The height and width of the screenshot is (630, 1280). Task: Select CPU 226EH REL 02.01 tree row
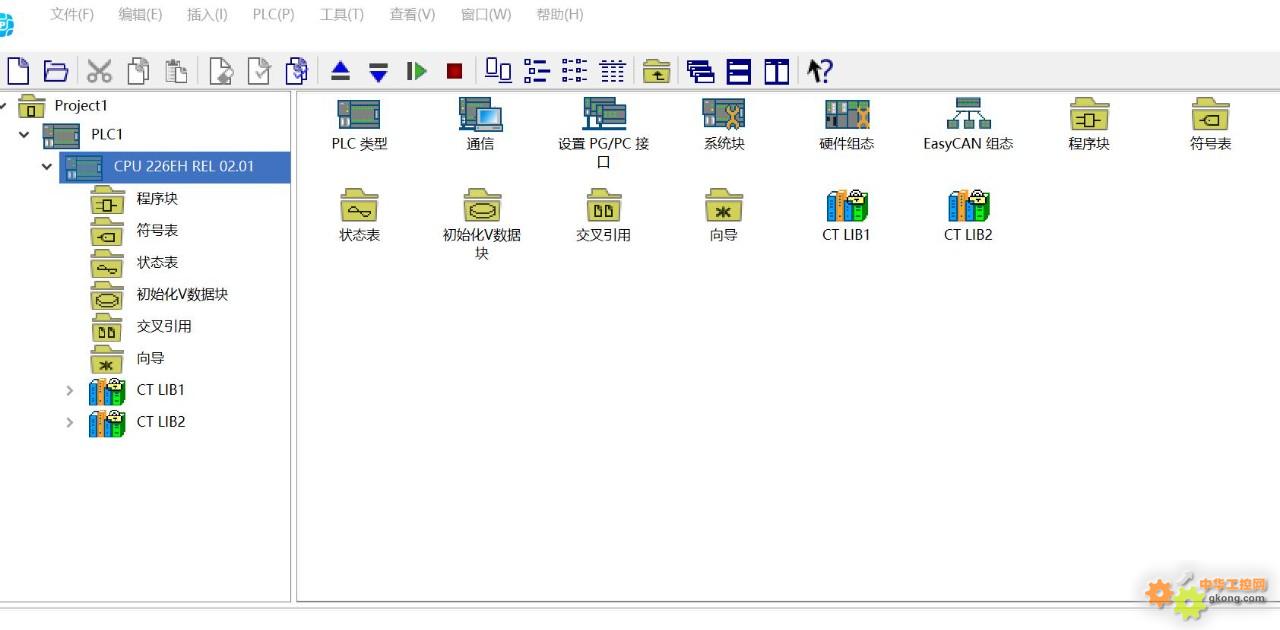click(x=176, y=166)
